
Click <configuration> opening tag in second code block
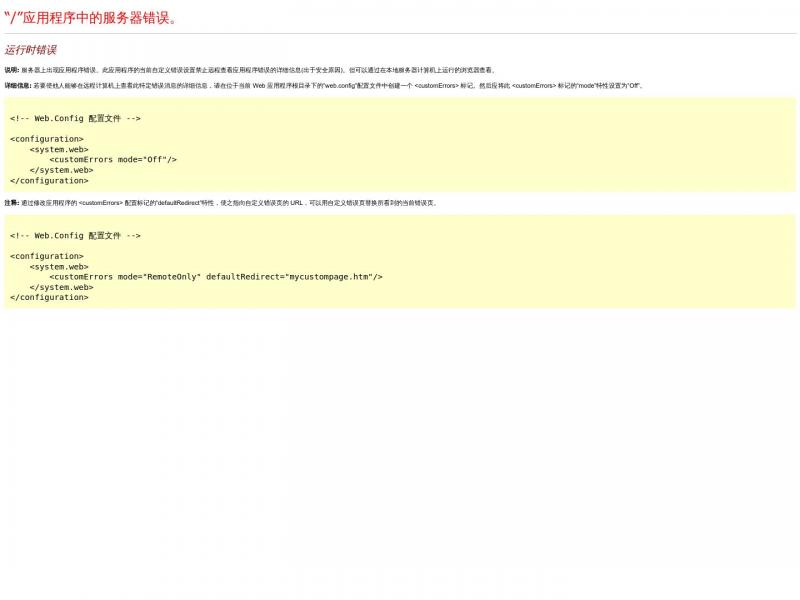tap(46, 256)
